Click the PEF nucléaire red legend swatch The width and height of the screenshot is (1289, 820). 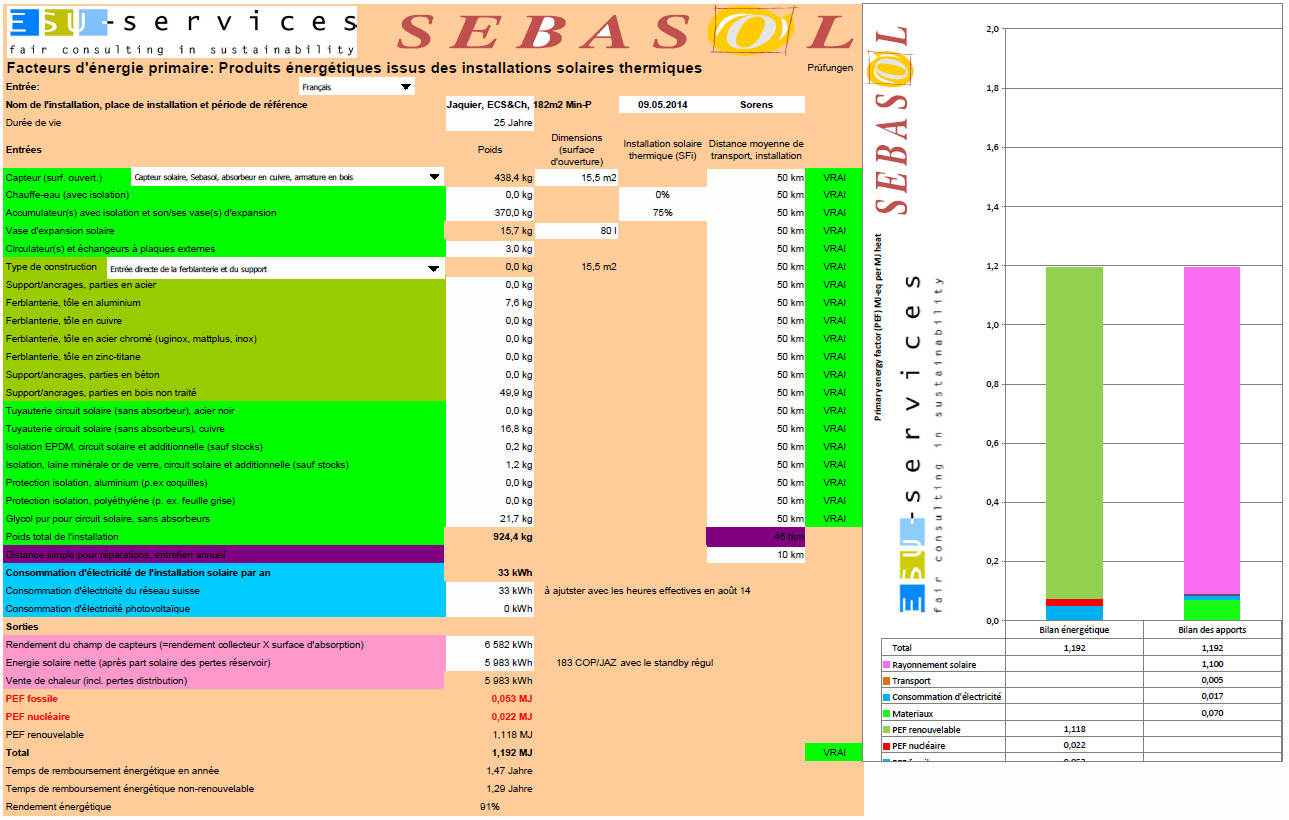886,746
